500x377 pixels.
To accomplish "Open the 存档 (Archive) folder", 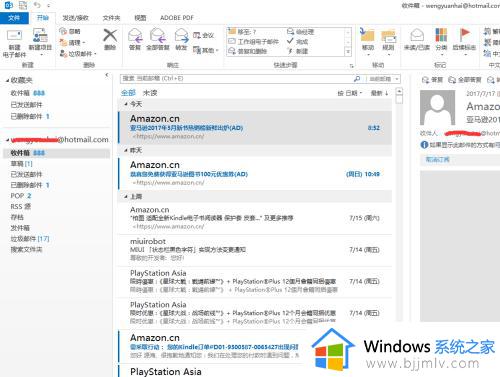I will [17, 217].
